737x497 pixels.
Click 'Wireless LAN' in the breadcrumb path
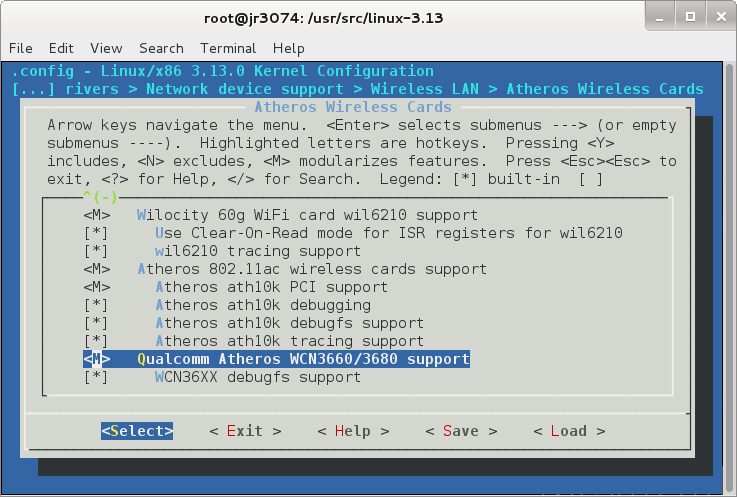click(x=424, y=89)
